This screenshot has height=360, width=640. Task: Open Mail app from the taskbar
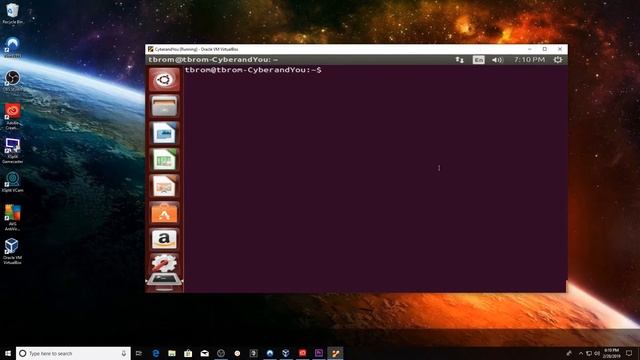(204, 353)
